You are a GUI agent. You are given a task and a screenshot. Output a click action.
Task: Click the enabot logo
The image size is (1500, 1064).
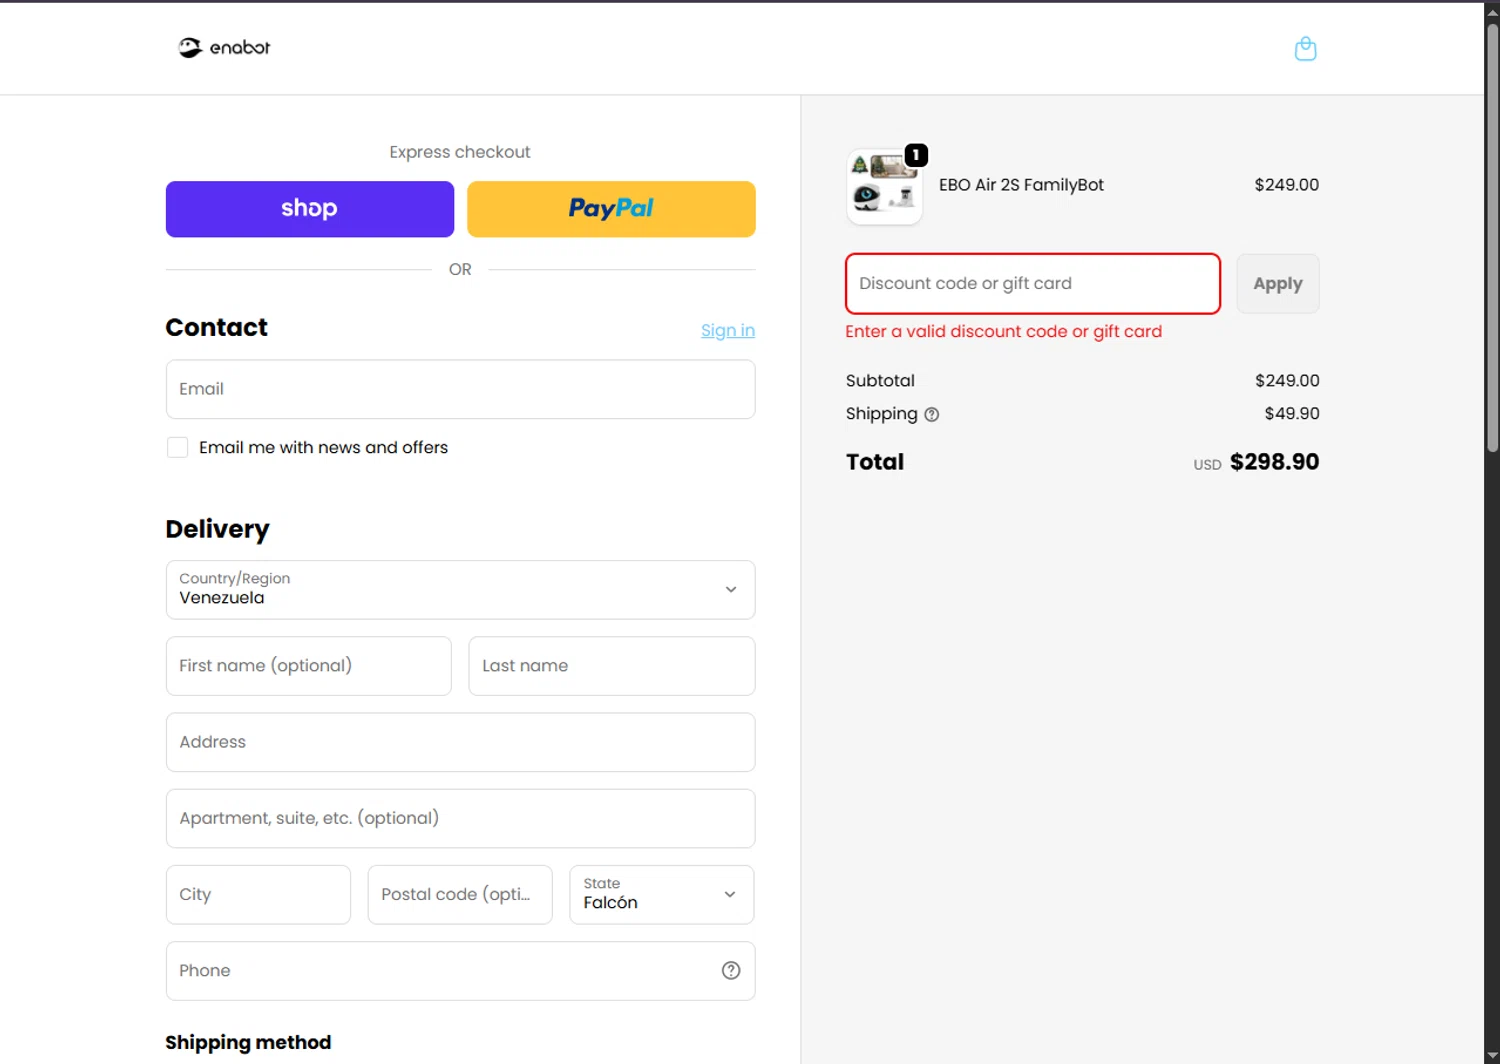224,47
